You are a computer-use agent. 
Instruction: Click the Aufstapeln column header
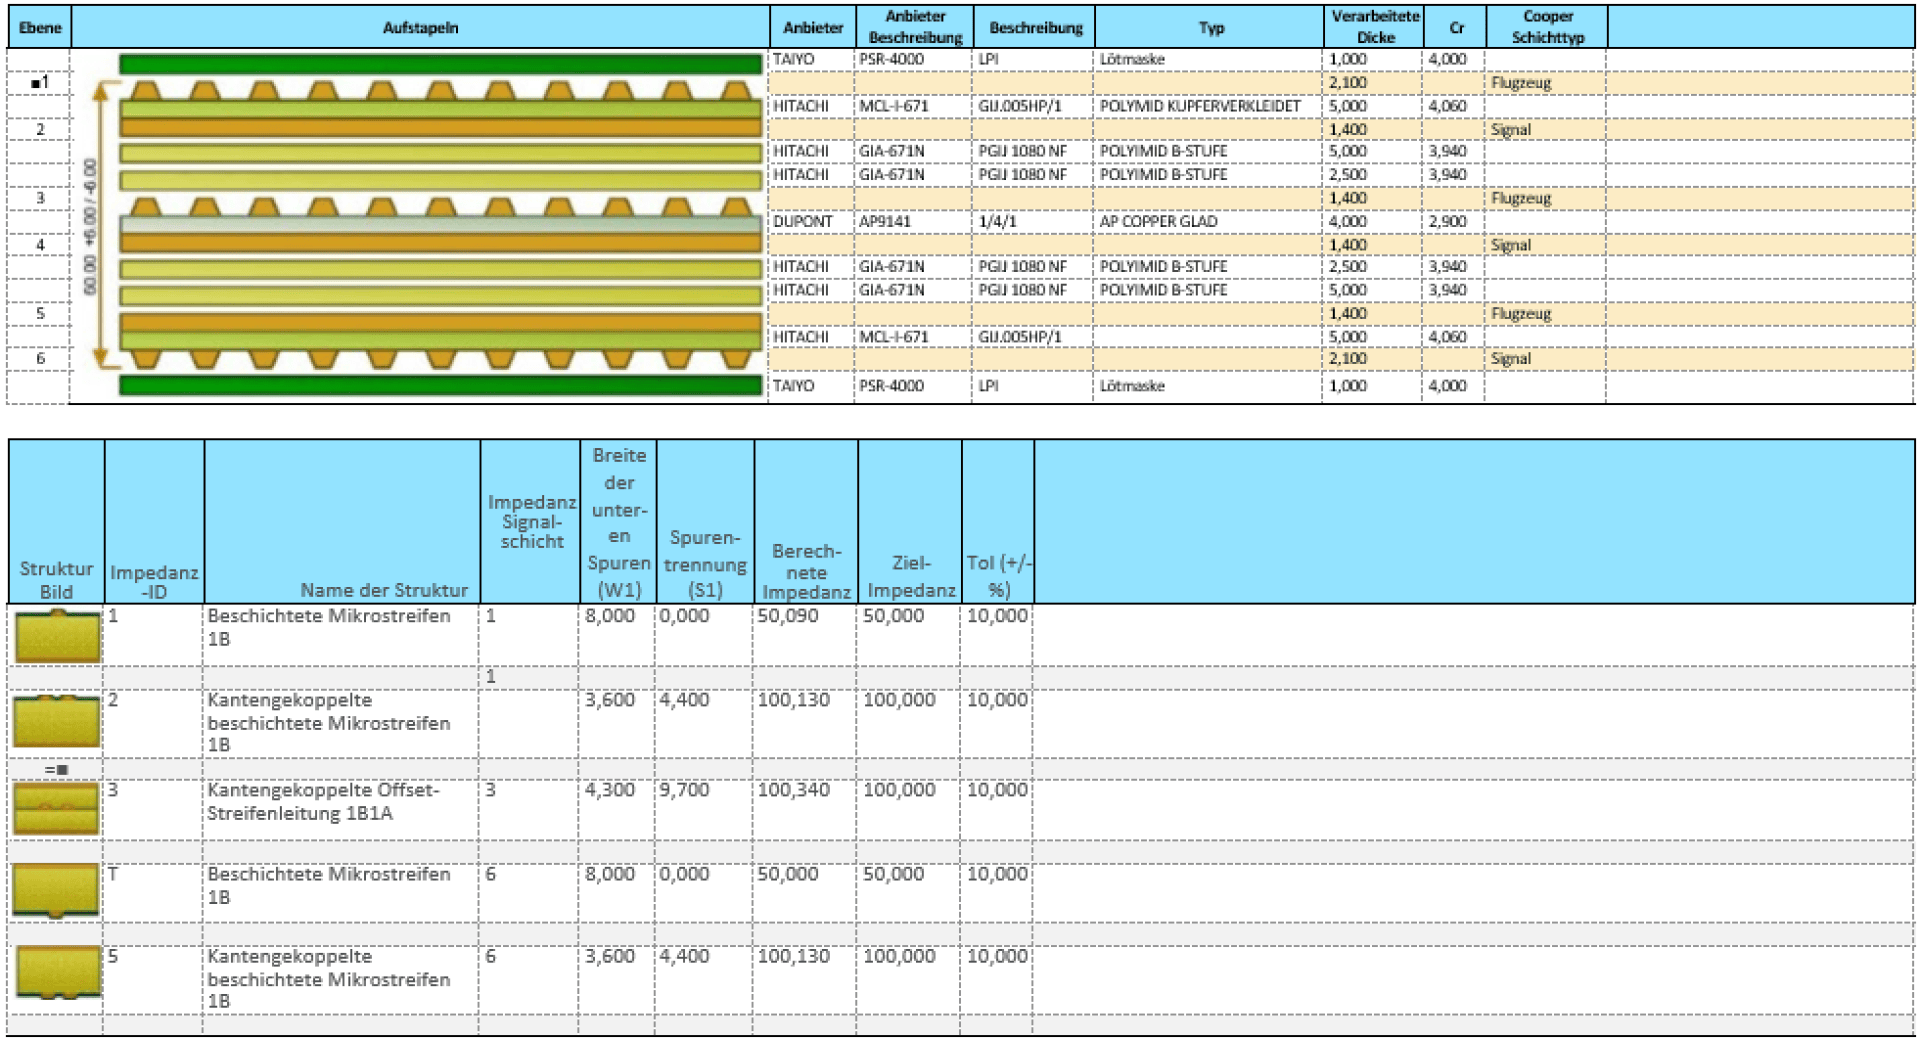(420, 28)
